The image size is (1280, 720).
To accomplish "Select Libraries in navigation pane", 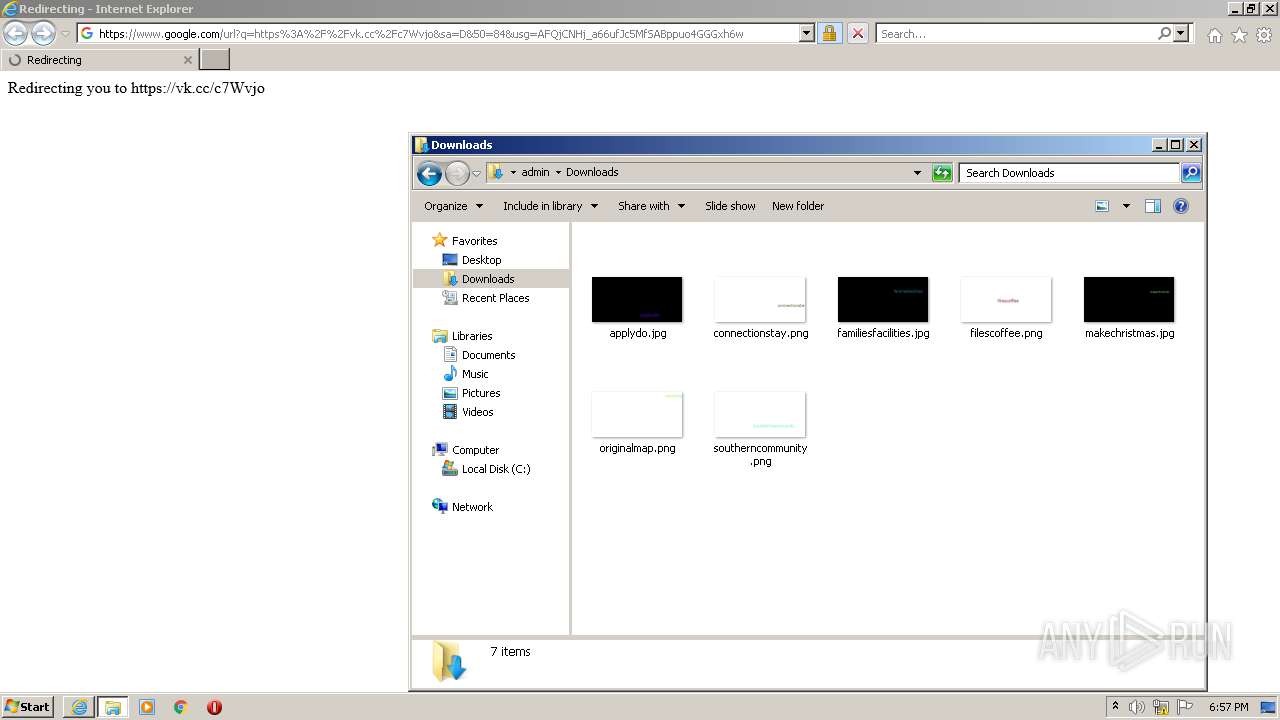I will tap(471, 336).
